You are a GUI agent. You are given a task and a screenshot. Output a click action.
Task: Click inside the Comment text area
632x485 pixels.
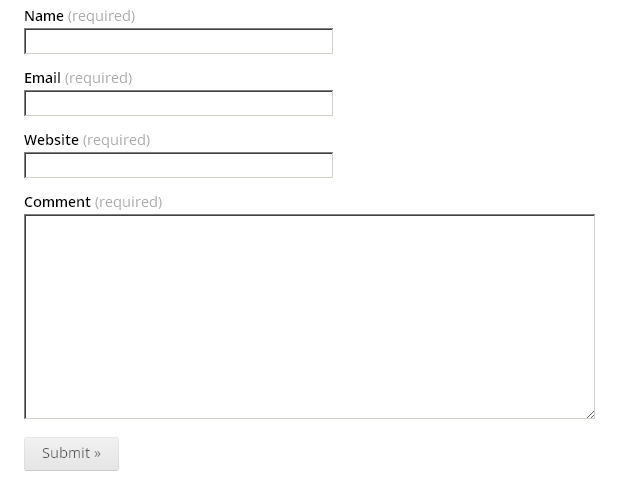(310, 317)
